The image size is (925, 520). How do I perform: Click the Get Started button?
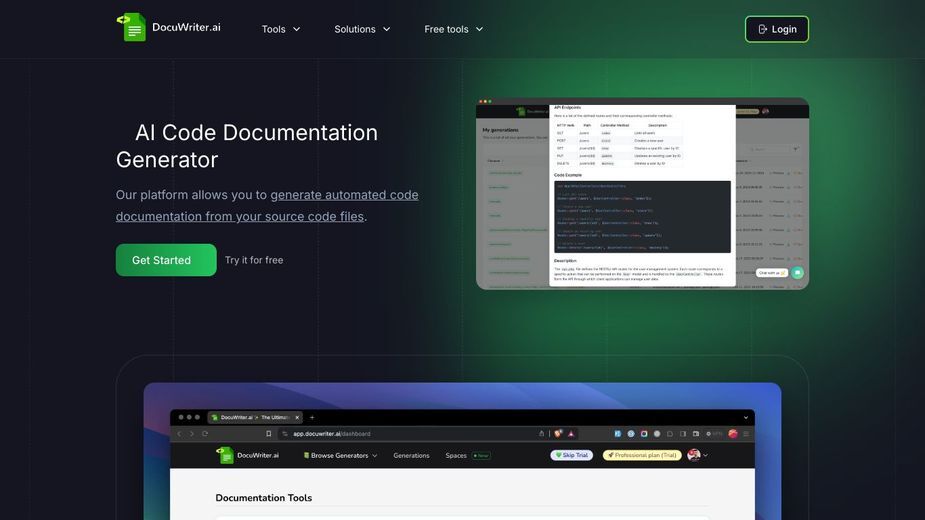(166, 260)
